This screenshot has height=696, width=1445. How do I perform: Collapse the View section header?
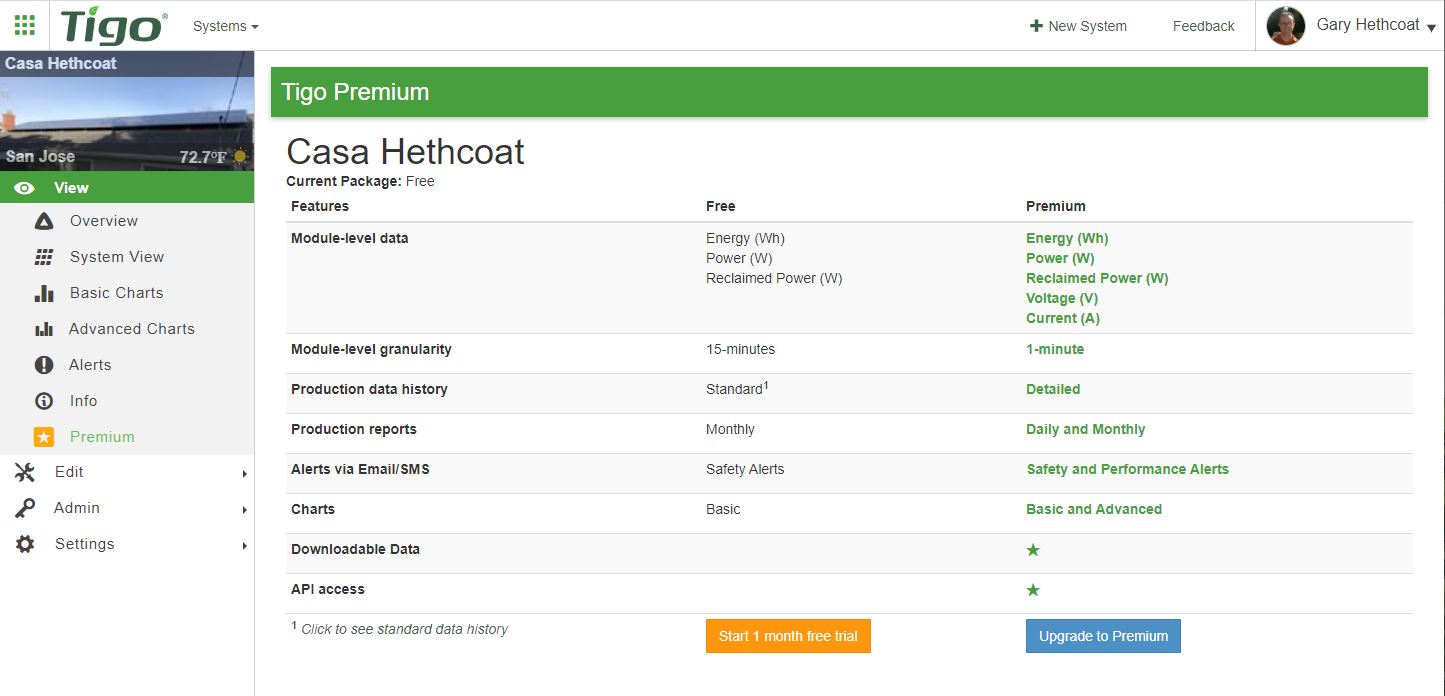tap(127, 187)
